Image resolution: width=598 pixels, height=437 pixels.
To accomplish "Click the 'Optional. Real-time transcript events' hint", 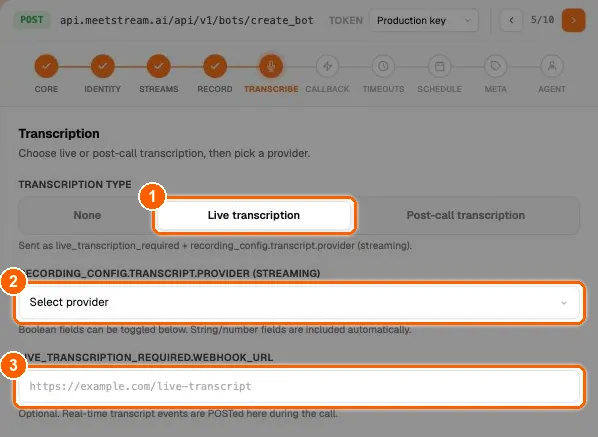I will pyautogui.click(x=178, y=414).
